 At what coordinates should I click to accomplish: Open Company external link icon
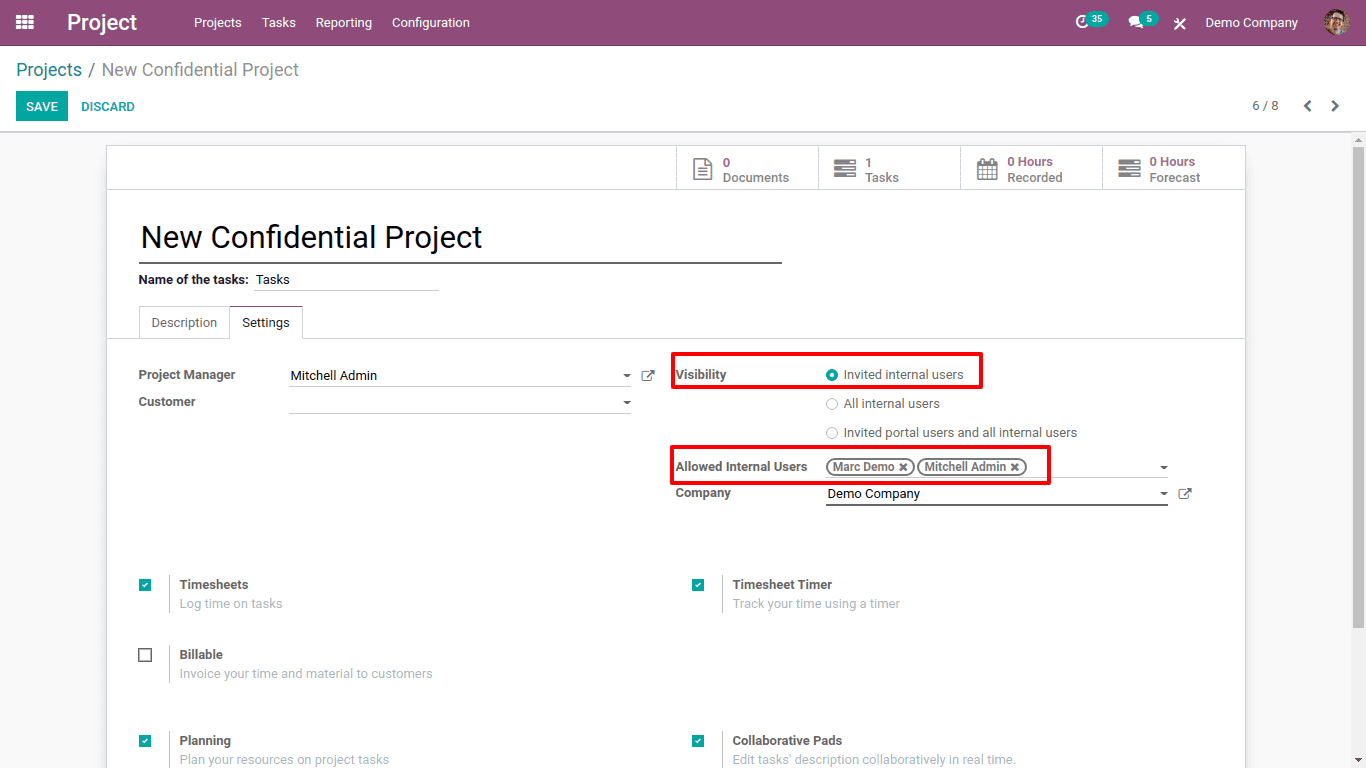click(x=1185, y=494)
